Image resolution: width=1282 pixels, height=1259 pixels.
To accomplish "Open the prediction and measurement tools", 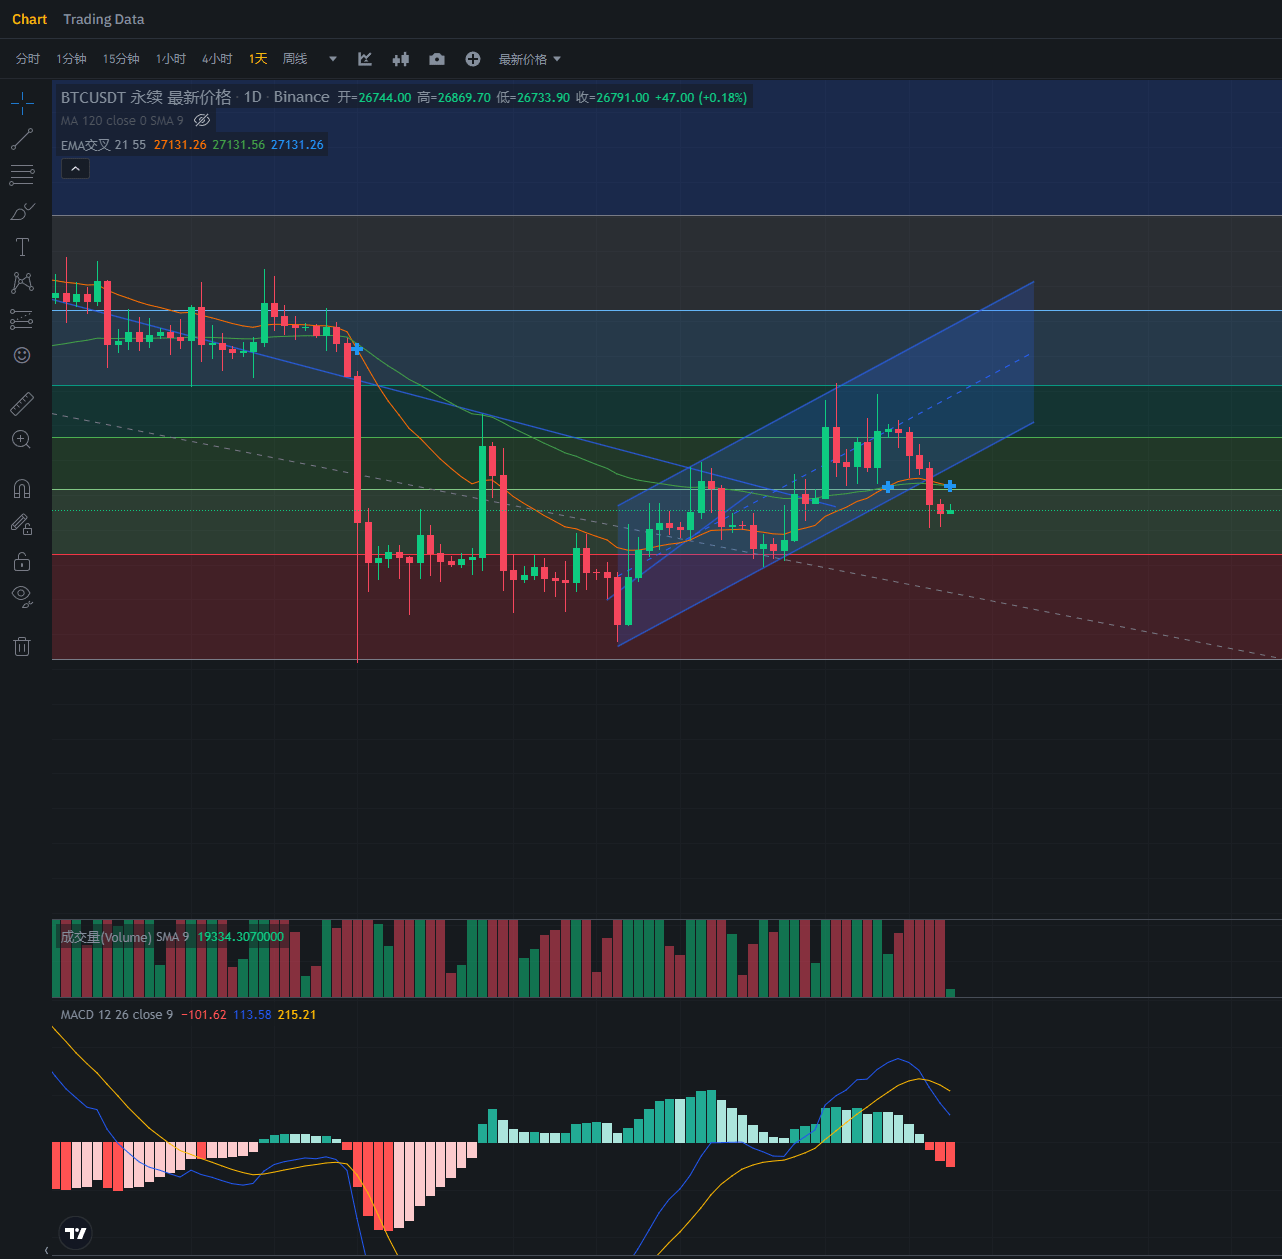I will click(22, 319).
